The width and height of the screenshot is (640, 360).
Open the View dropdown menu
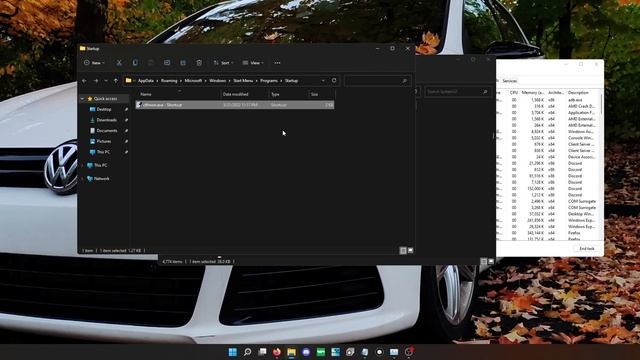coord(253,63)
